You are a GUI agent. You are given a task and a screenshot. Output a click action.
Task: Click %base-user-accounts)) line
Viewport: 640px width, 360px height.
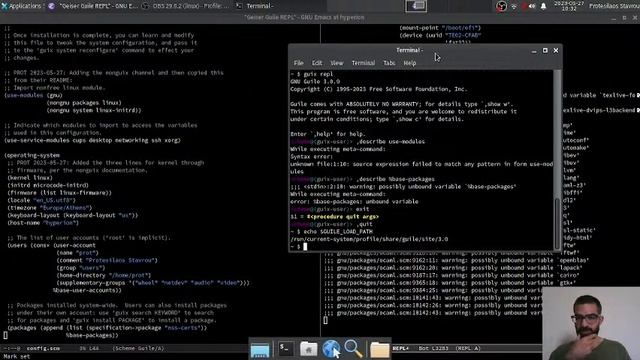87,290
